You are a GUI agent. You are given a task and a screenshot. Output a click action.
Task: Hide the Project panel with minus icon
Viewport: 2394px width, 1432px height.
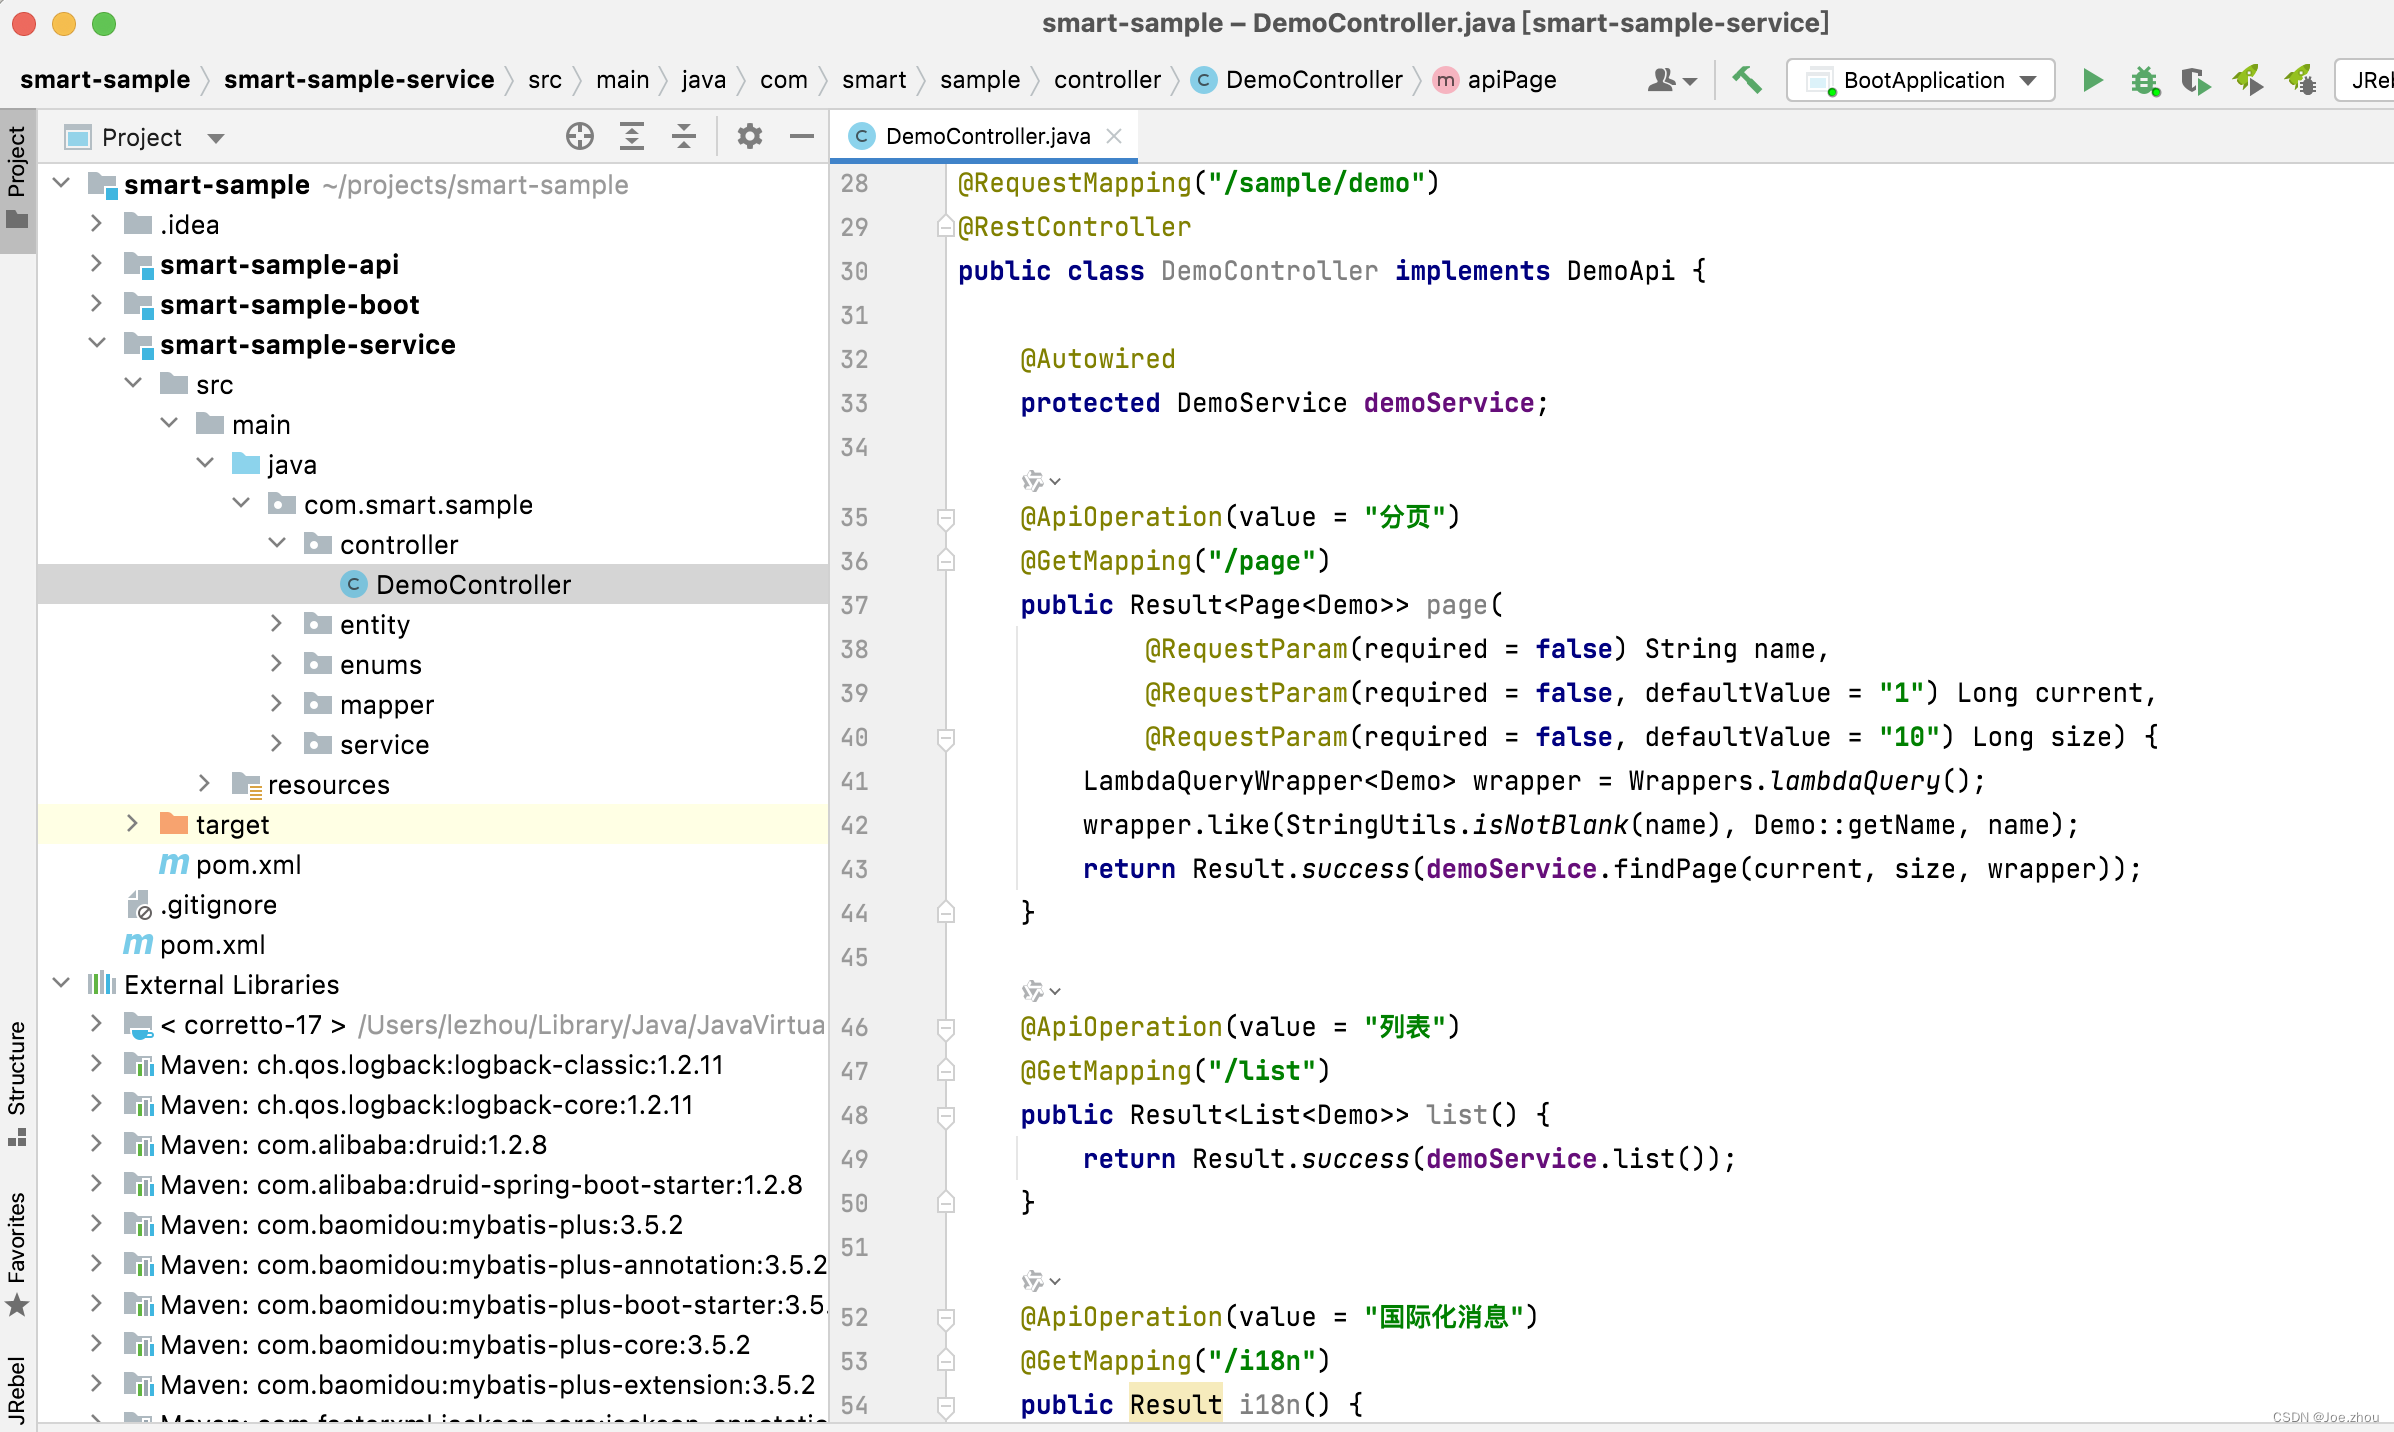(x=802, y=136)
